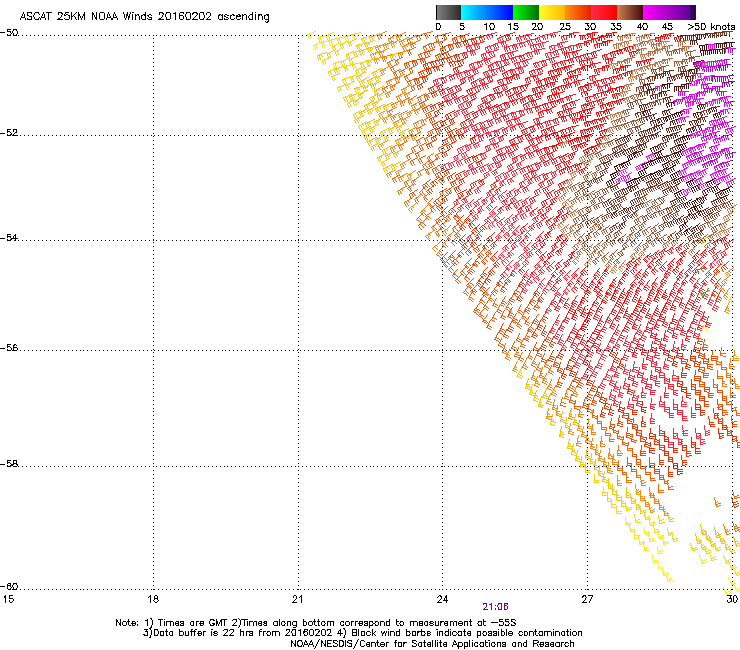Click the brown 35-40 knots legend segment
The height and width of the screenshot is (650, 740).
click(630, 12)
